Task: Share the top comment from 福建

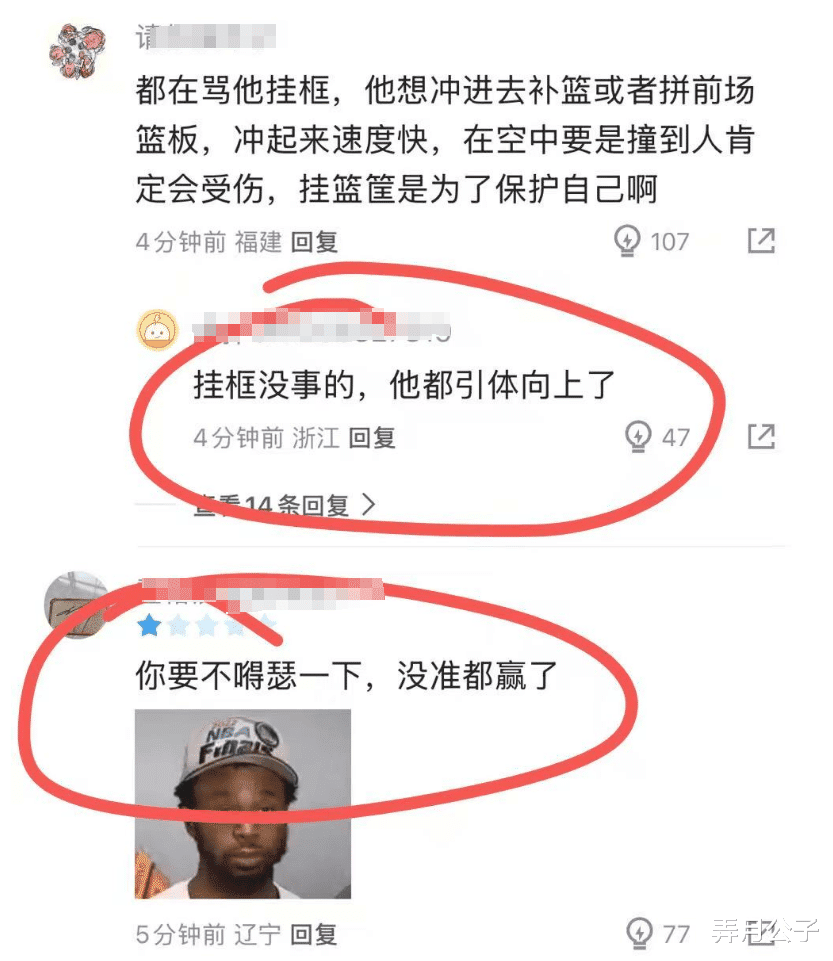Action: (x=761, y=240)
